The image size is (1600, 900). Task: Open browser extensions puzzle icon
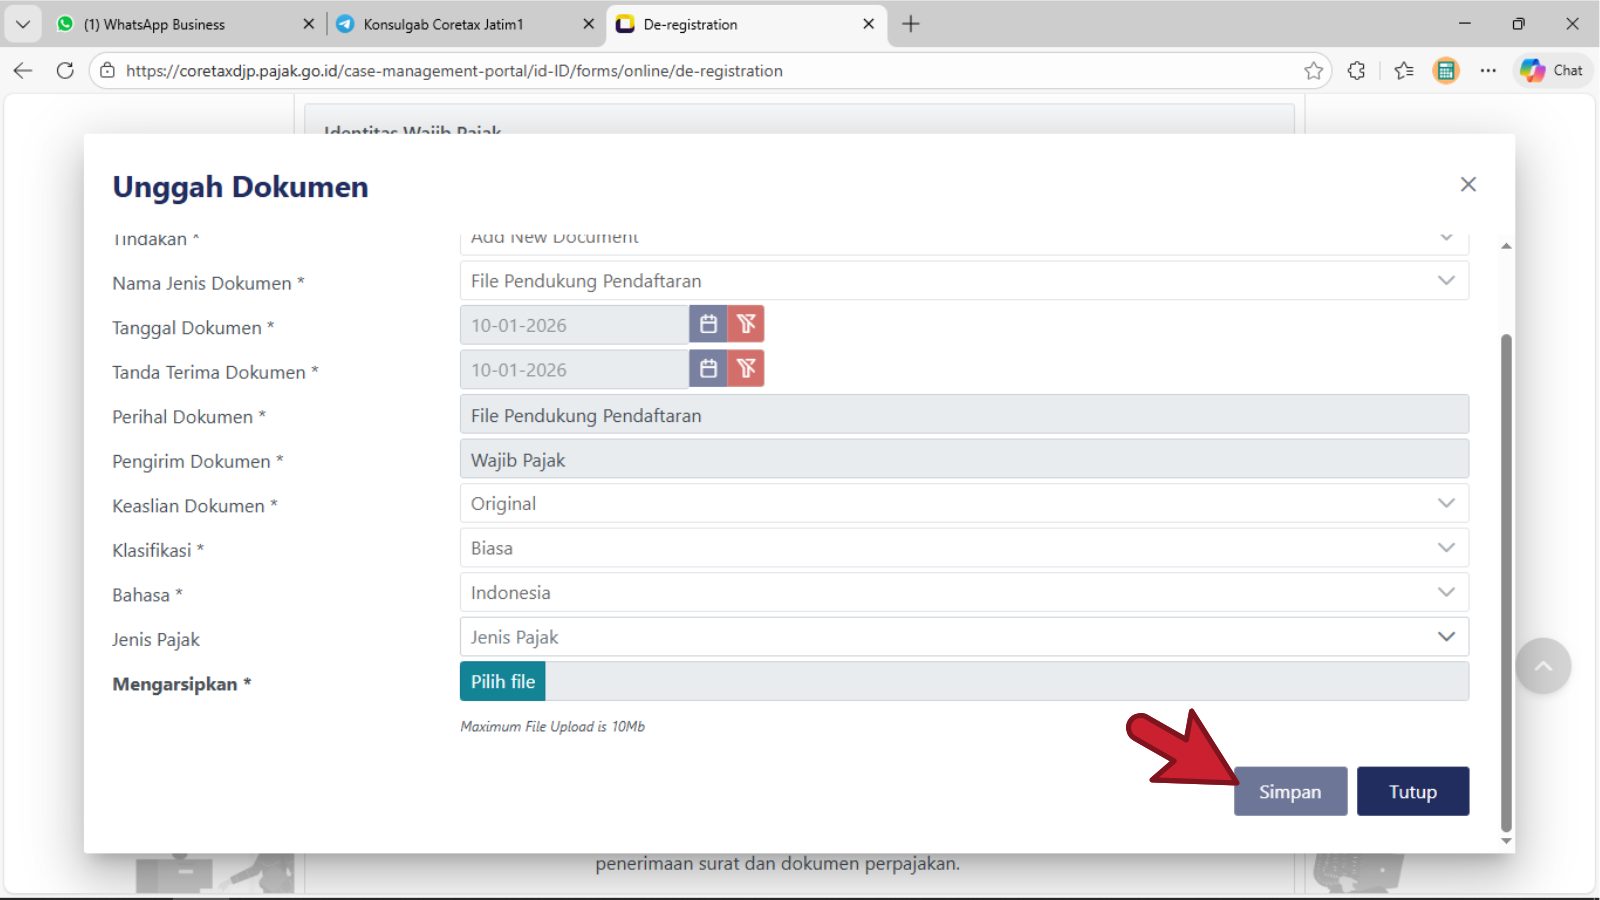coord(1356,71)
